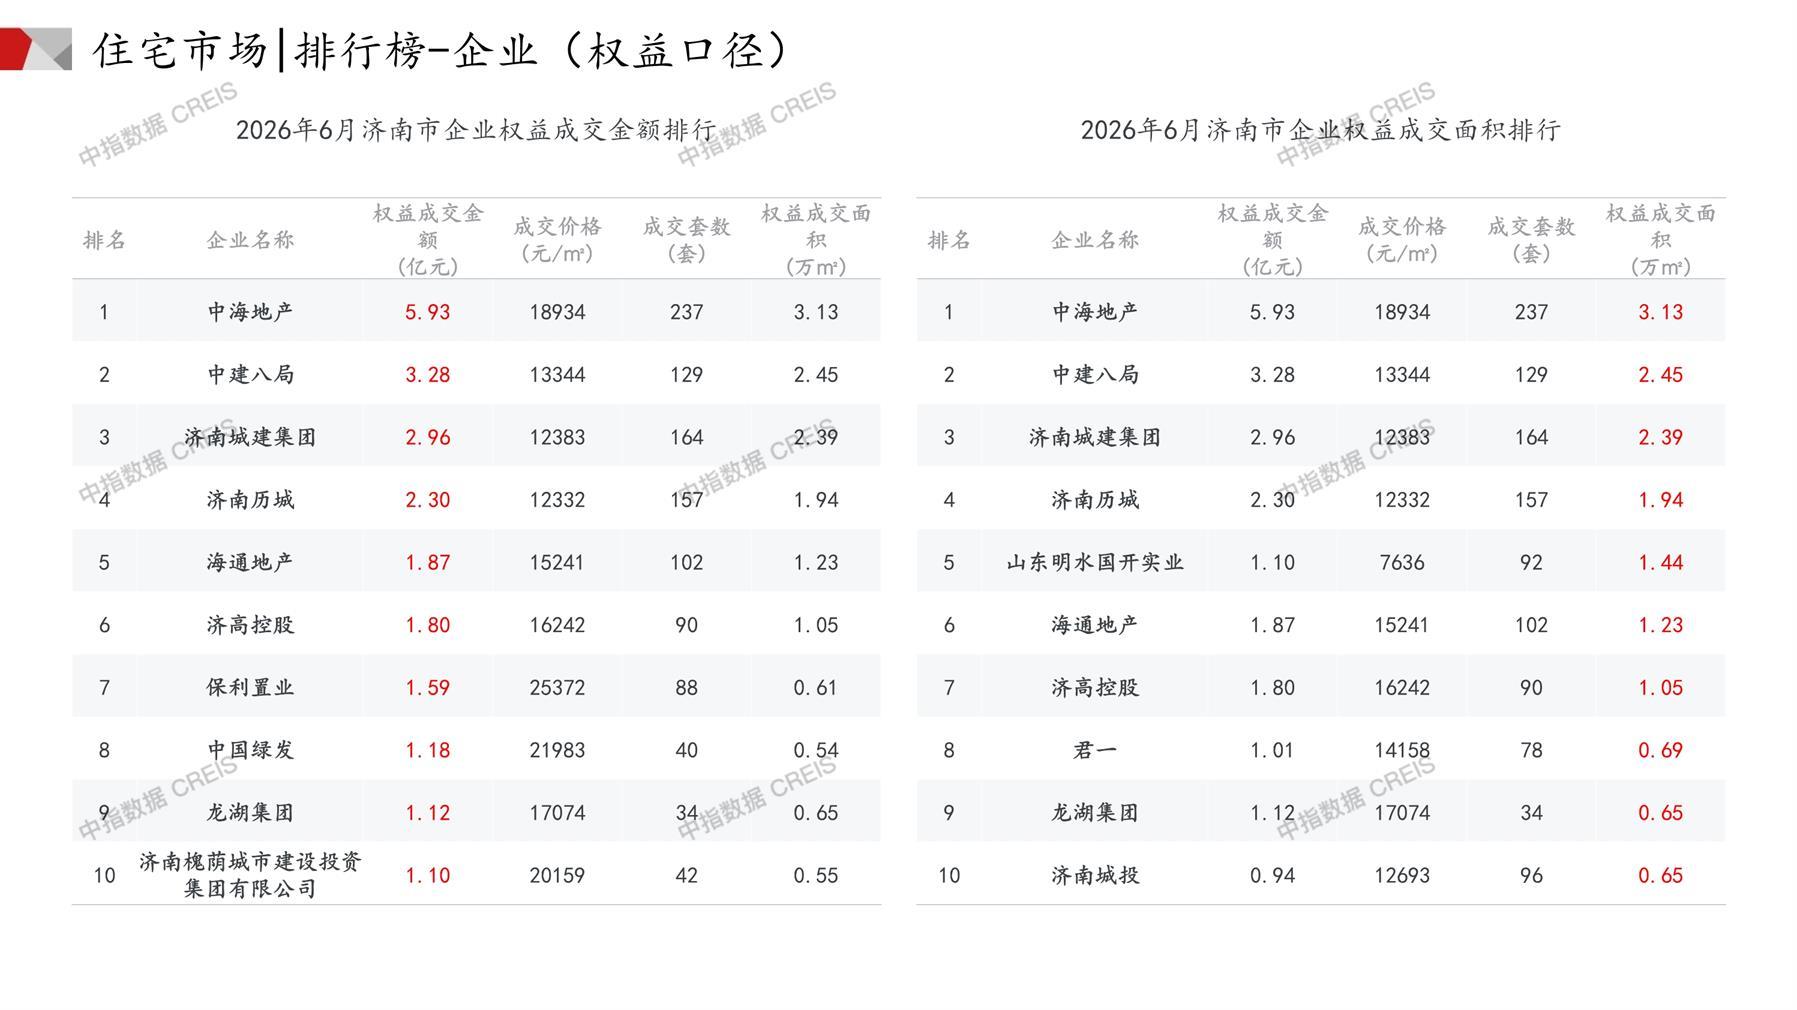Click 排名 header in the 成交金额排行 table
This screenshot has height=1010, width=1797.
[x=104, y=240]
